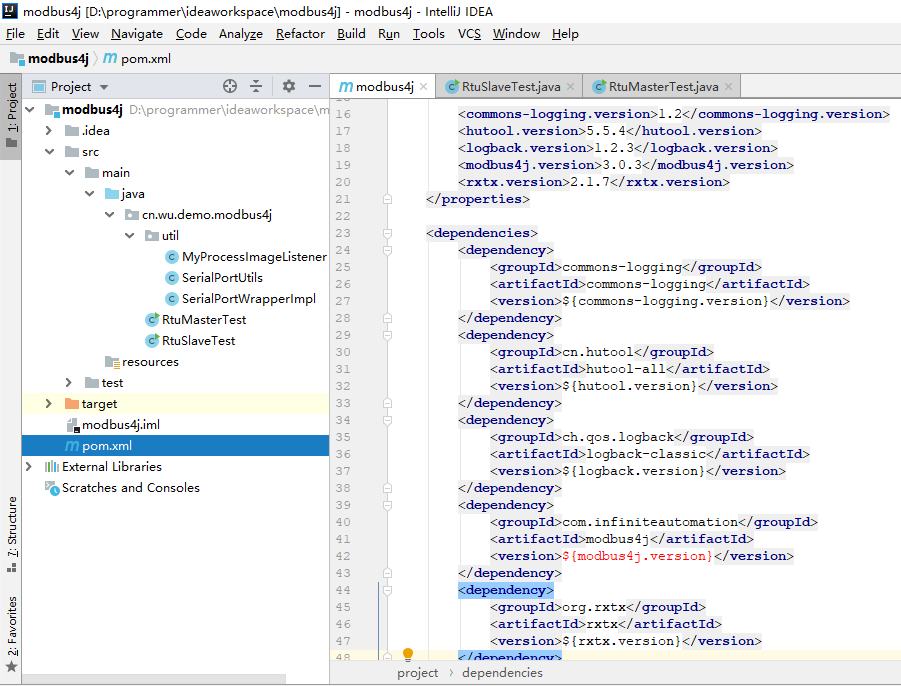901x686 pixels.
Task: Open the Build menu
Action: coord(351,34)
